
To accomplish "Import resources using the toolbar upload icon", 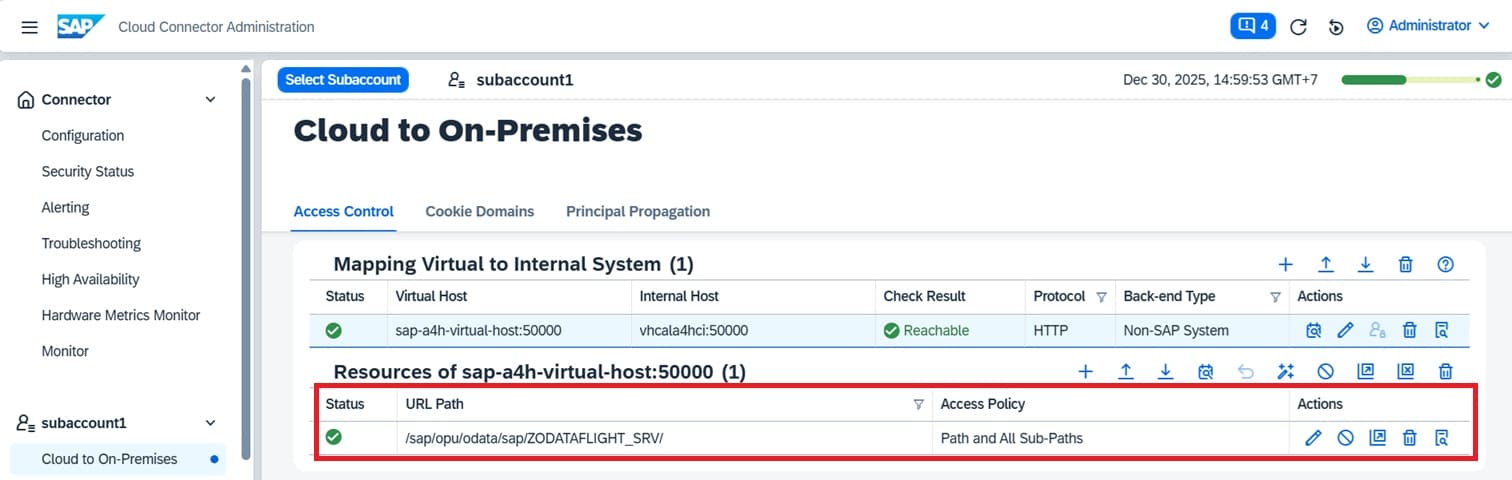I will [x=1126, y=372].
